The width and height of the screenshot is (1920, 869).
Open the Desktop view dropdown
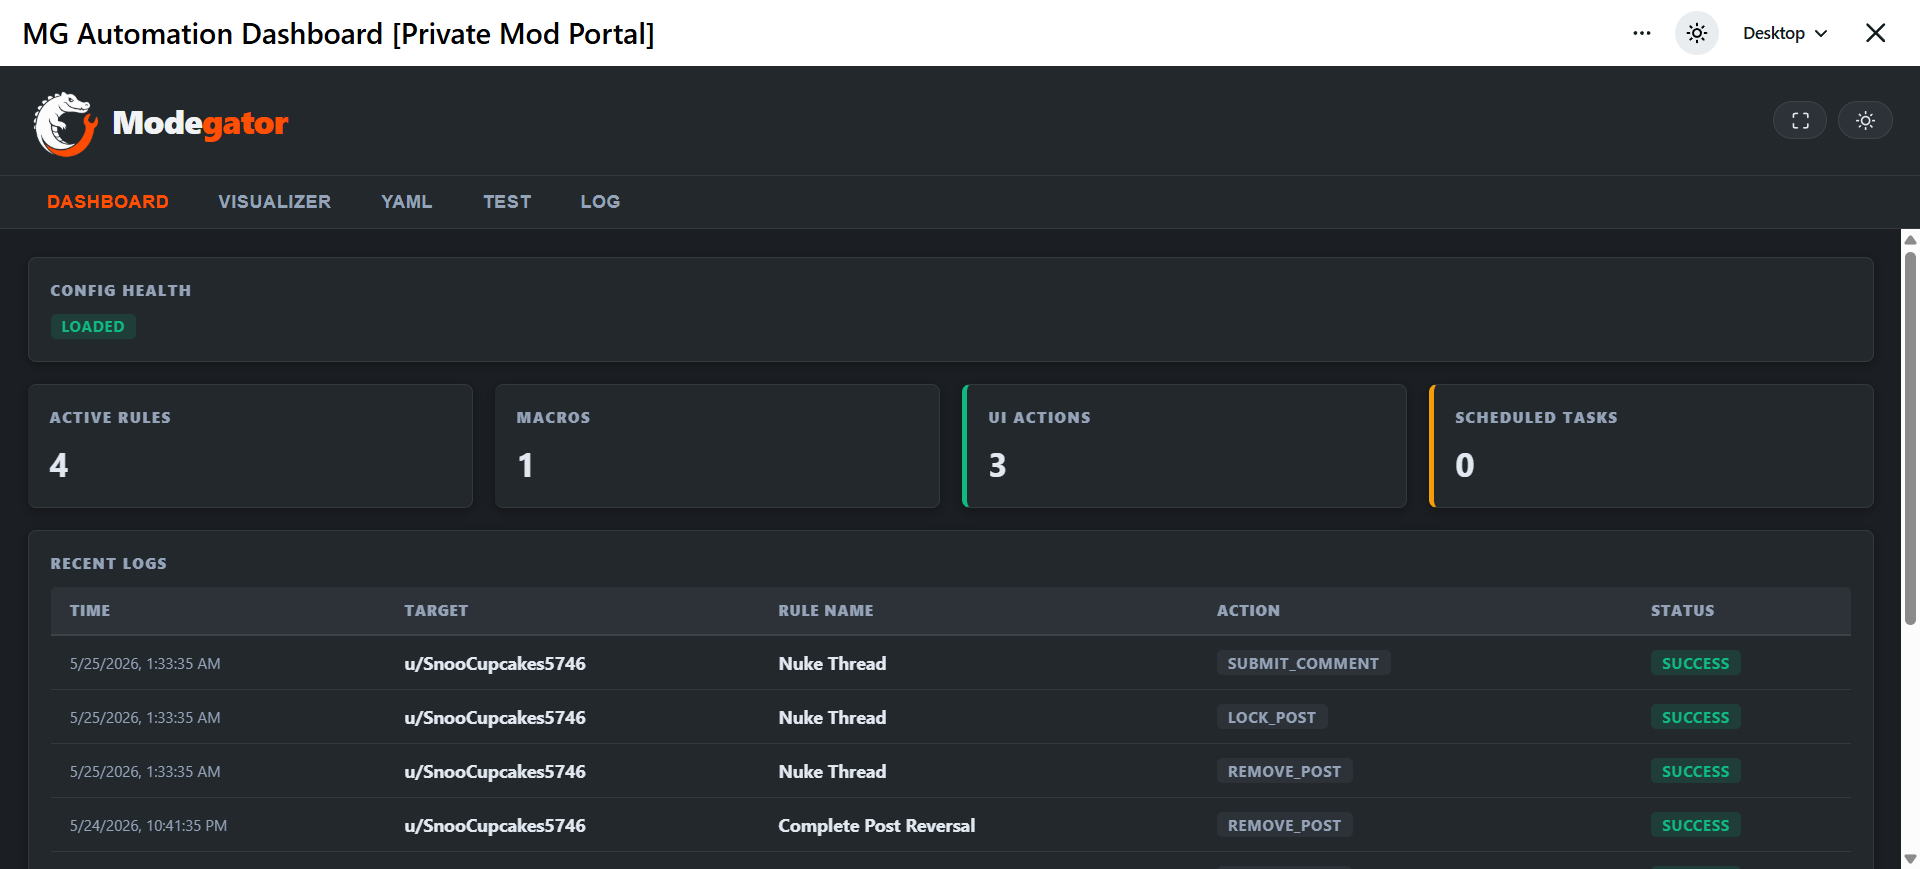1785,33
